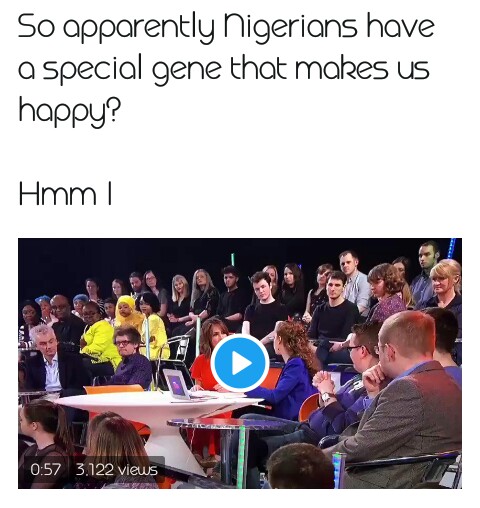Click the 0:57 video duration label
This screenshot has width=480, height=508.
coord(45,470)
